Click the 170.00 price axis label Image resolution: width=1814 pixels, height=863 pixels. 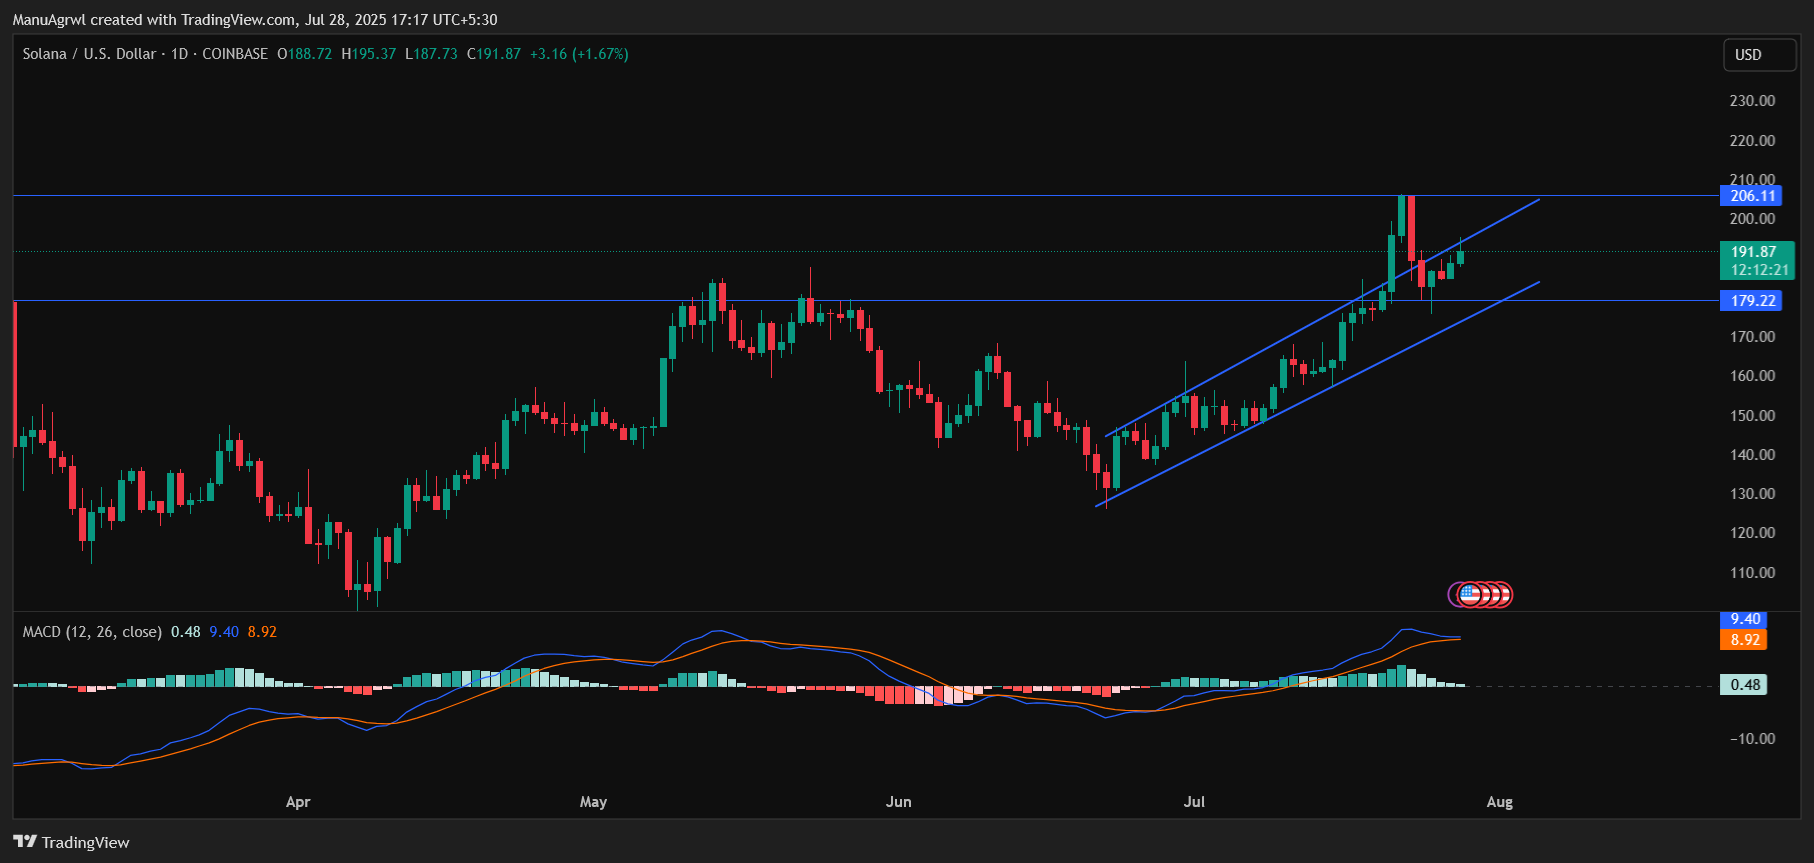[1752, 337]
